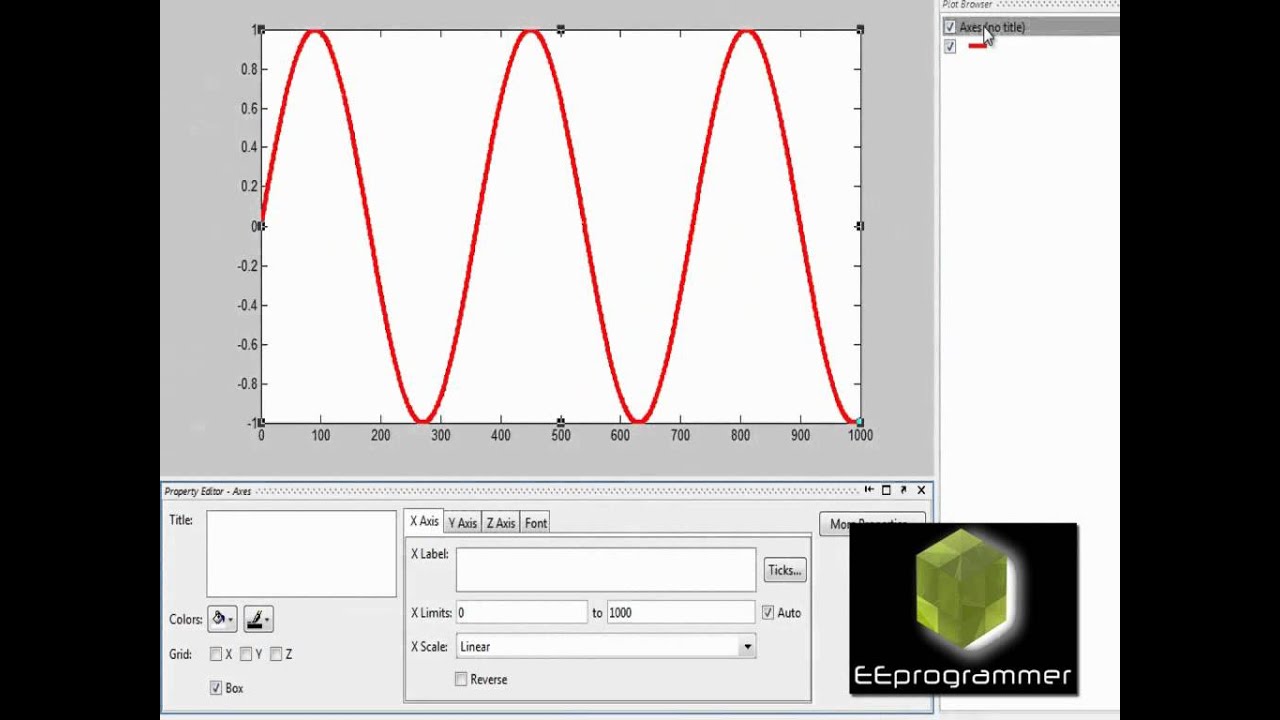1280x720 pixels.
Task: Switch to the X Axis tab
Action: [x=424, y=521]
